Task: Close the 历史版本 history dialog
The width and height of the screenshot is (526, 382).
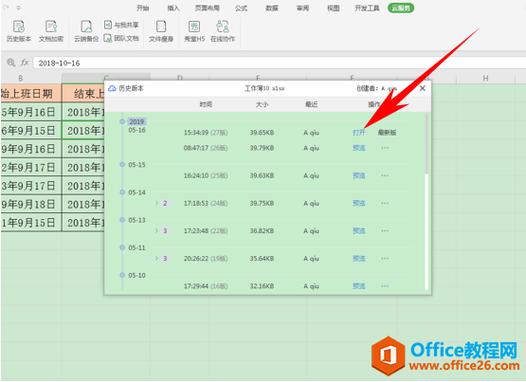Action: pyautogui.click(x=422, y=88)
